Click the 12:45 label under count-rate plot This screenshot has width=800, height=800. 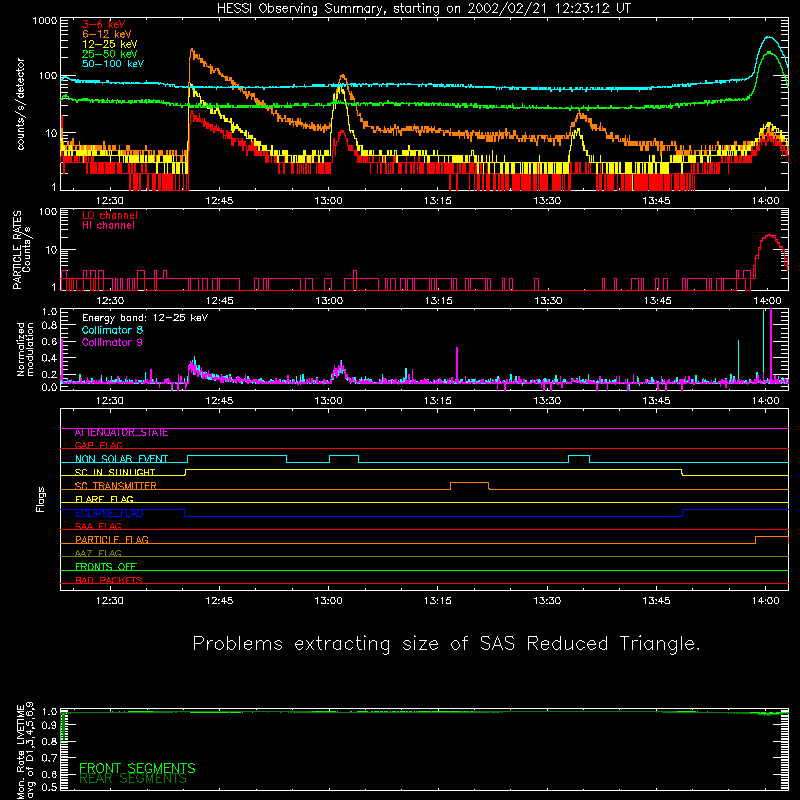pyautogui.click(x=219, y=201)
